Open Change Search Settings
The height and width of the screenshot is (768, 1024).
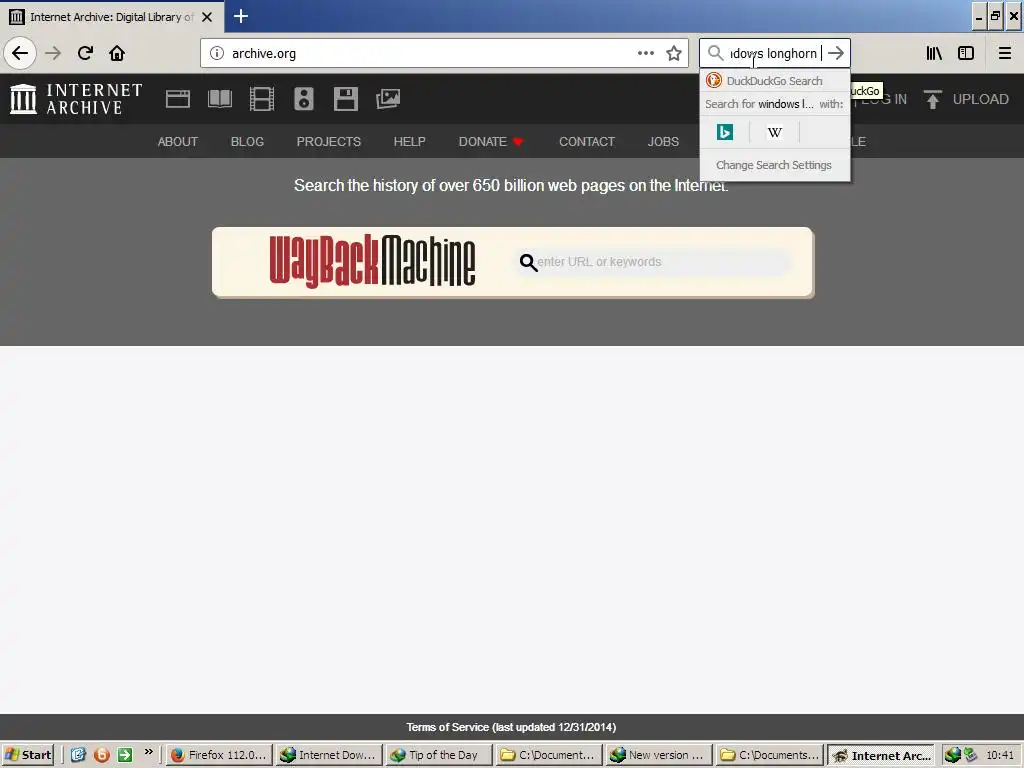pos(774,165)
